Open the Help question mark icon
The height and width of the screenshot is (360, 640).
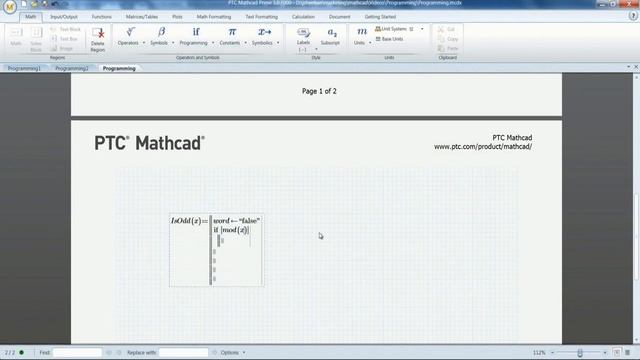coord(633,16)
